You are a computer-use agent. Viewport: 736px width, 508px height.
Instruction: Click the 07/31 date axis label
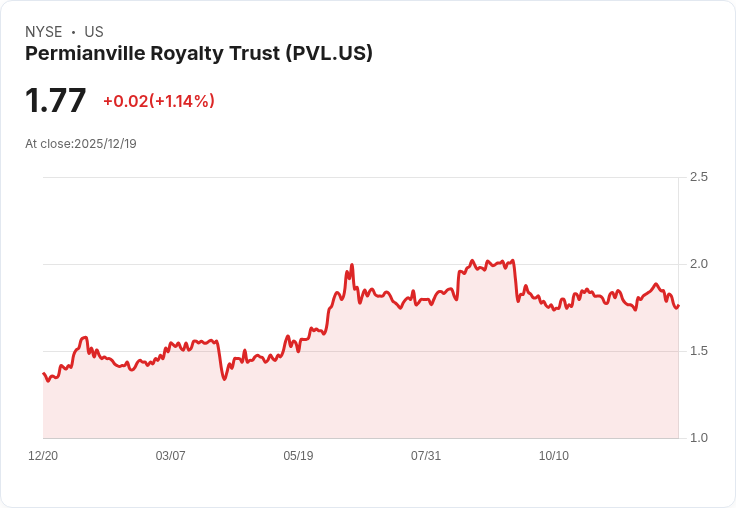(x=426, y=456)
